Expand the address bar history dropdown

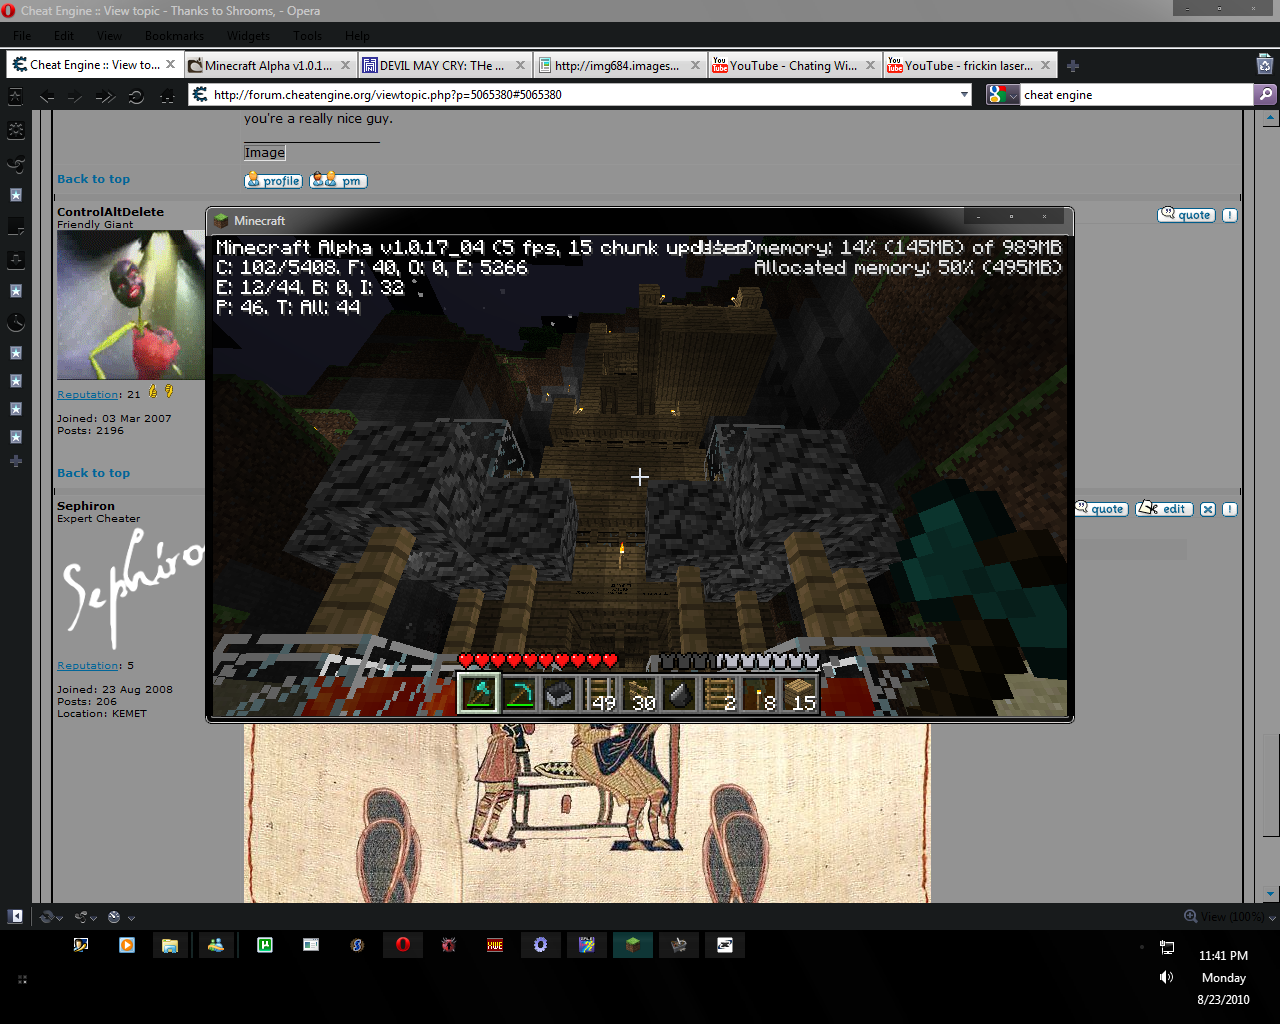tap(964, 95)
